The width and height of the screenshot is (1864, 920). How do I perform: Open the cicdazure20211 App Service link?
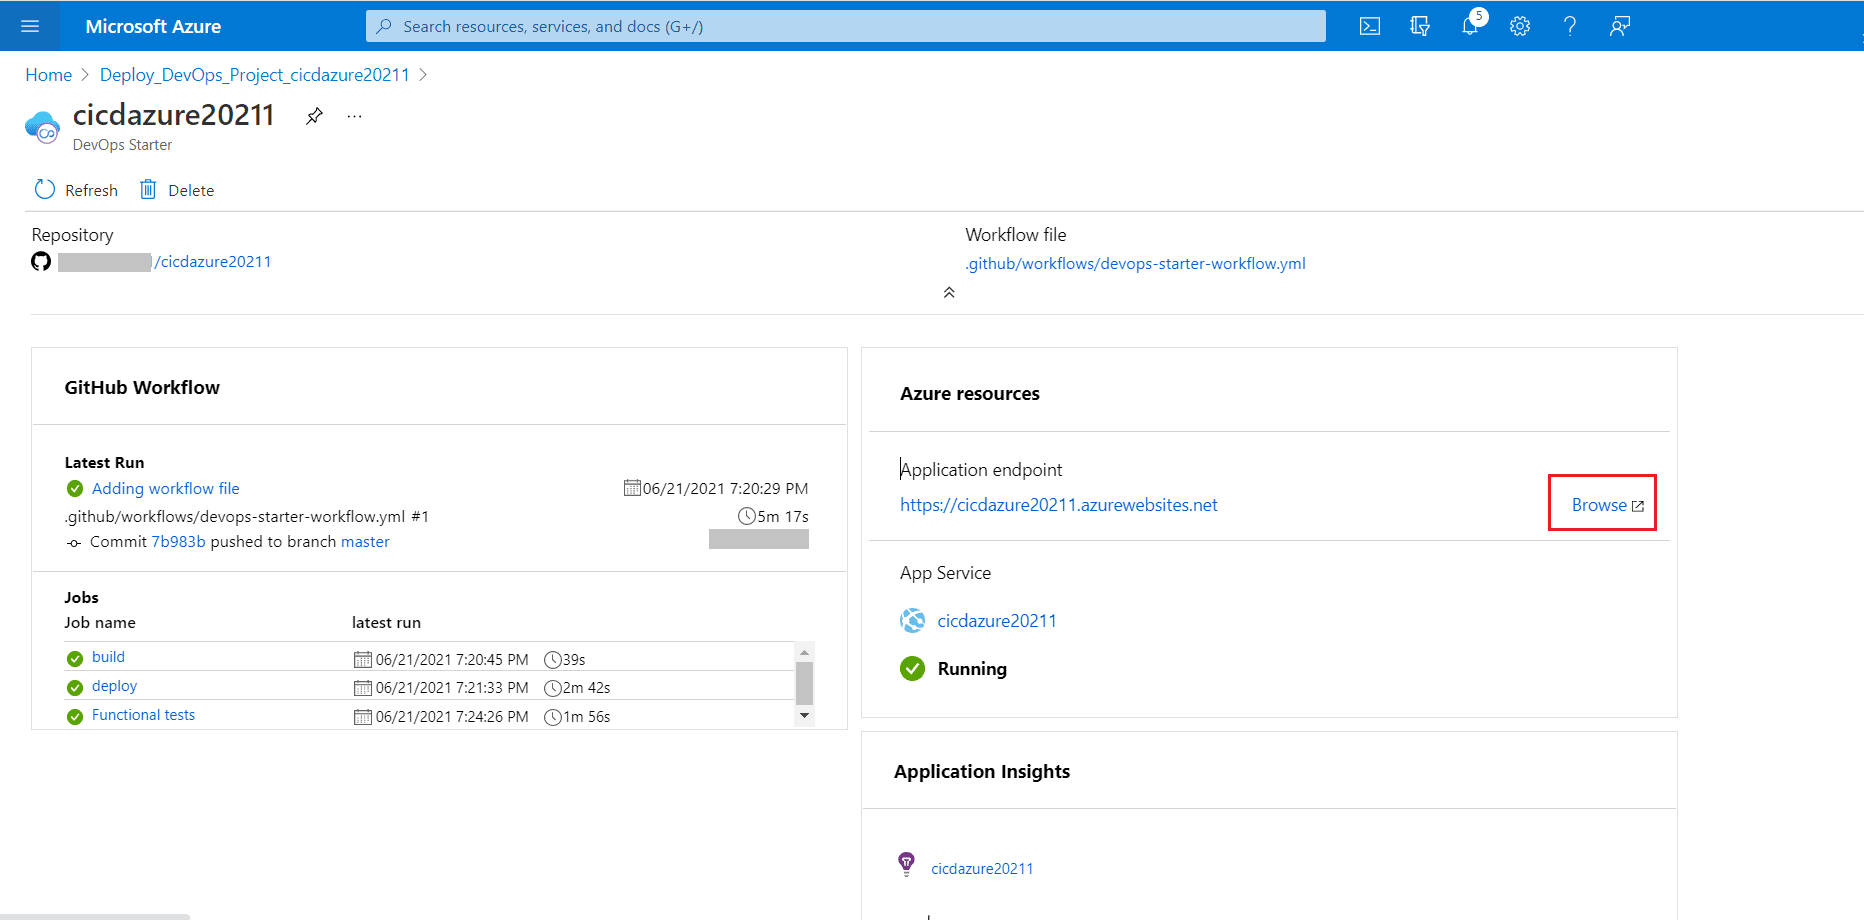tap(996, 621)
